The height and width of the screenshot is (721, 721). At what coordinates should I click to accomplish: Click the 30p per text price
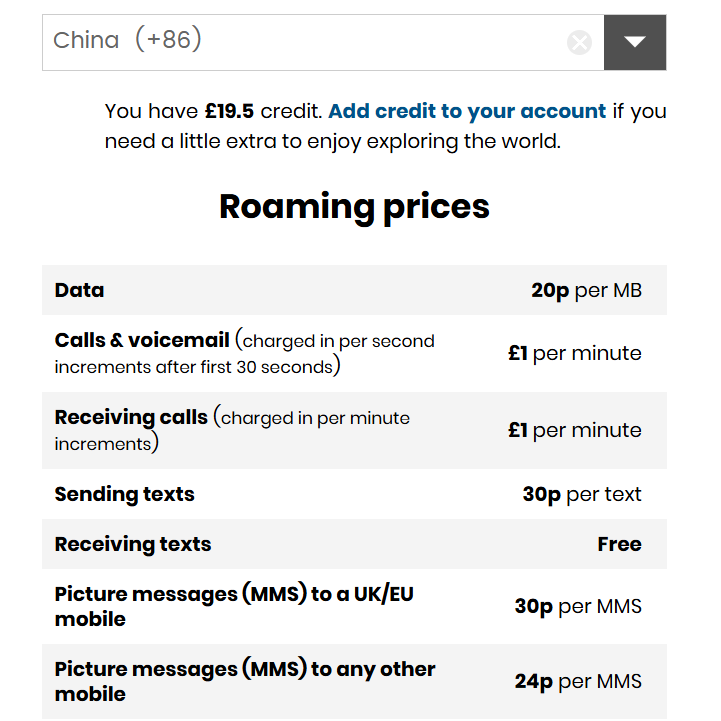point(582,494)
